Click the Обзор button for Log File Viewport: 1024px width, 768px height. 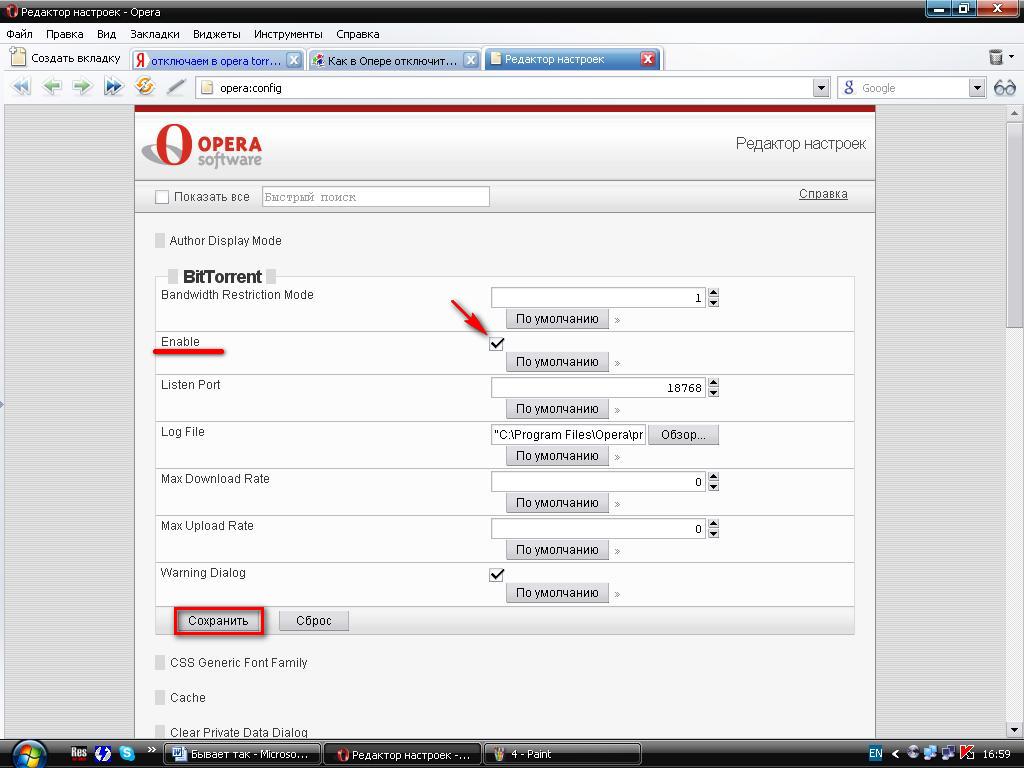[x=683, y=435]
